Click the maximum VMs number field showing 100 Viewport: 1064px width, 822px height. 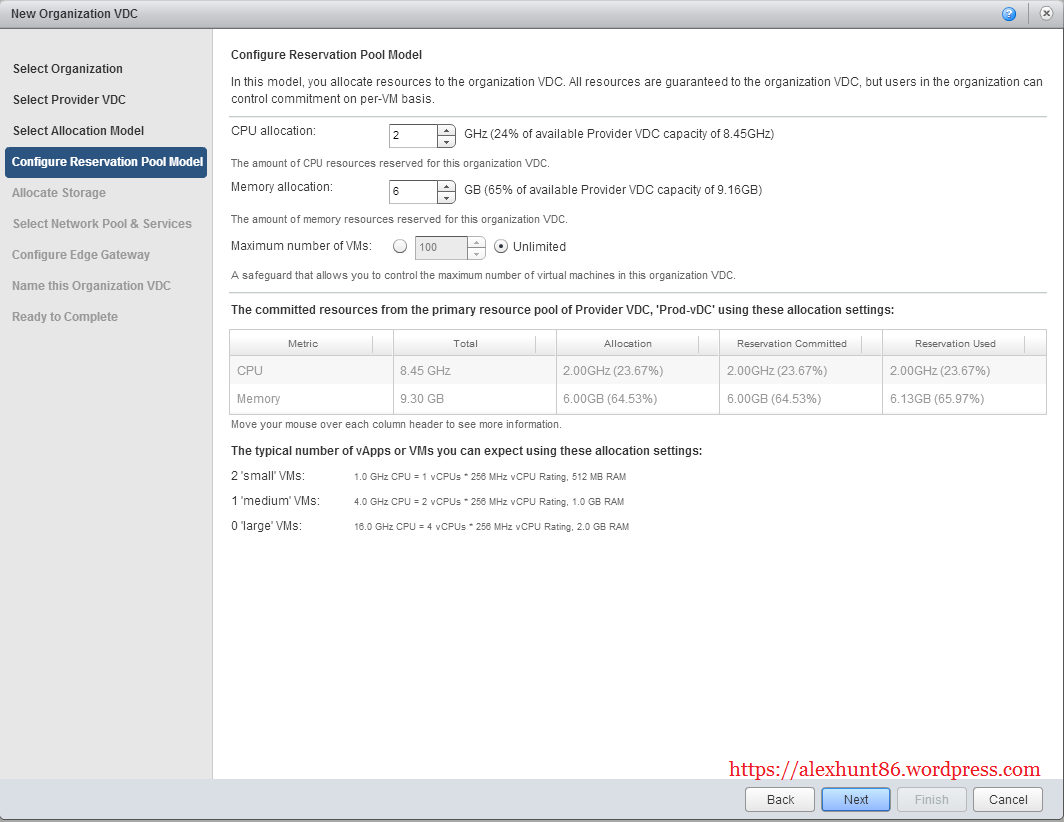click(x=441, y=248)
